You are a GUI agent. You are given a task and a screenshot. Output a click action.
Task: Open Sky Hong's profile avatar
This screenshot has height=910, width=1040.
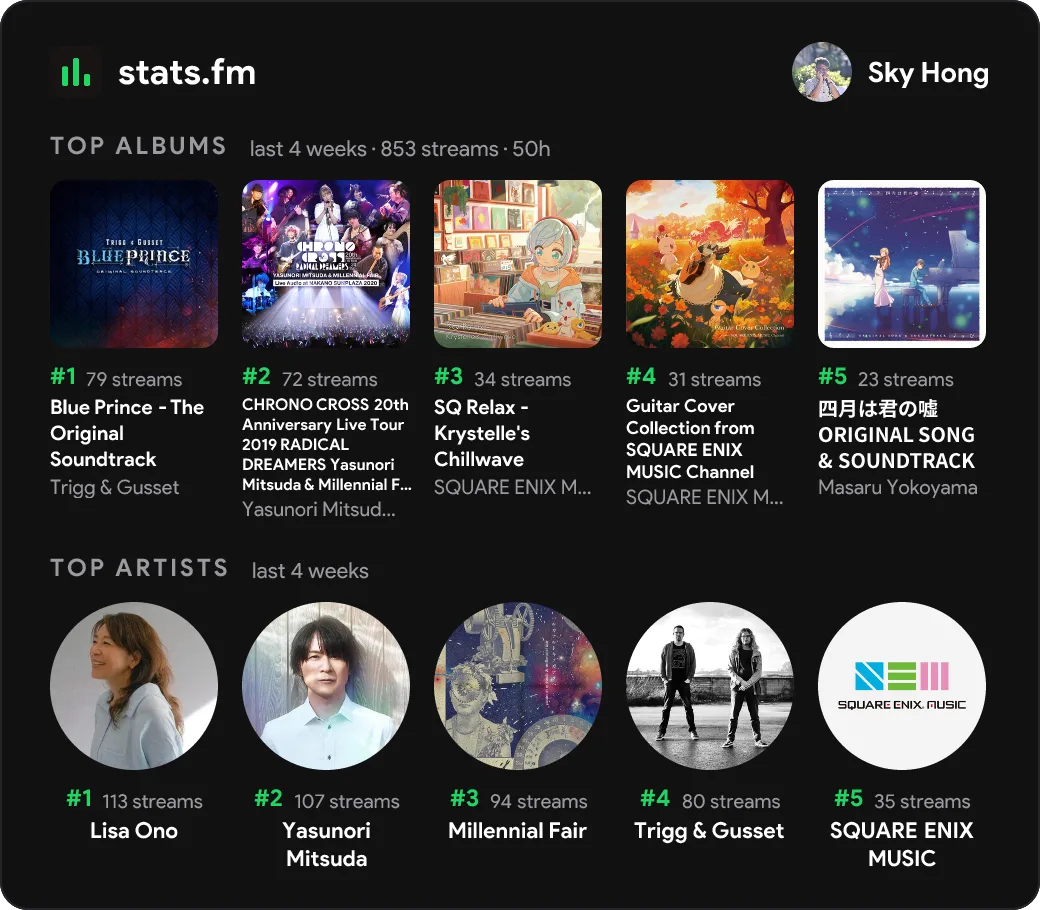(821, 72)
